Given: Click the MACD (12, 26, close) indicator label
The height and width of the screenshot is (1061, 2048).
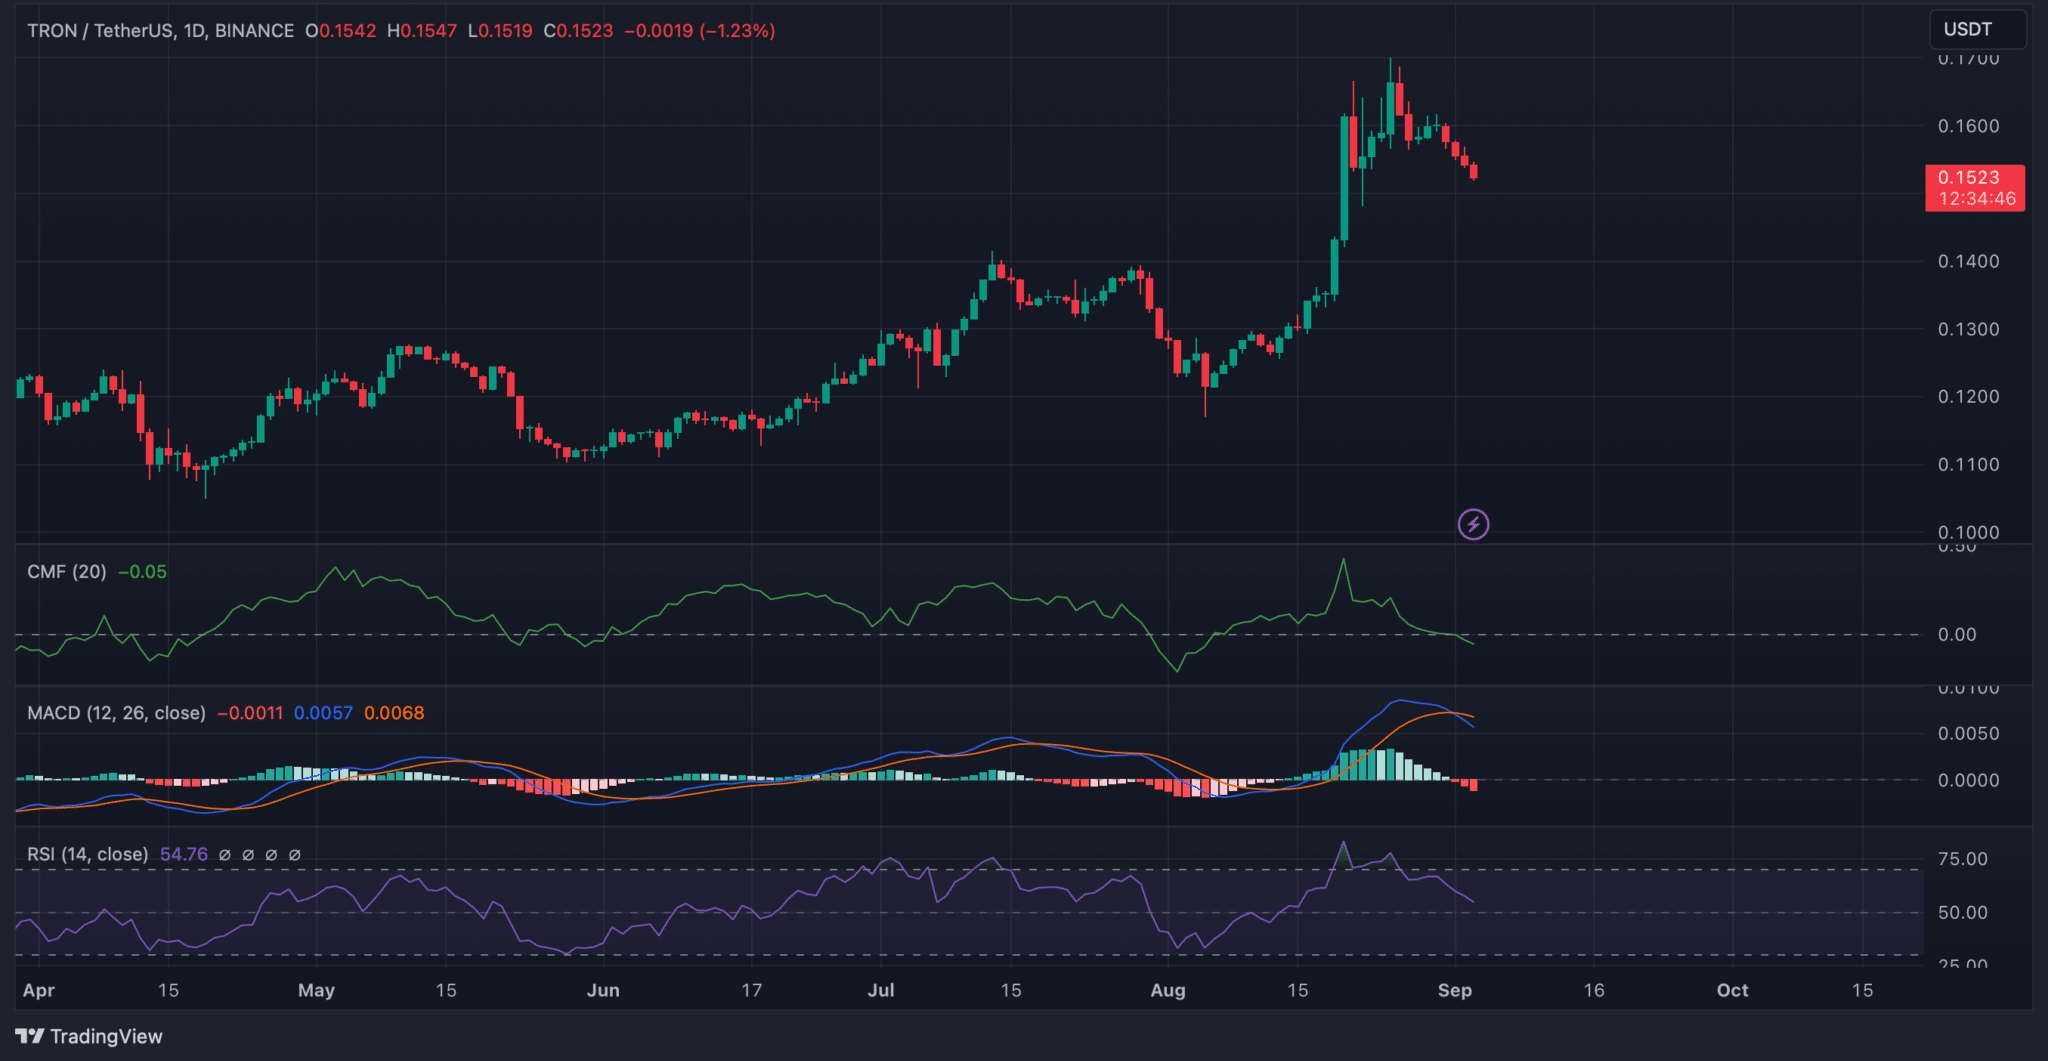Looking at the screenshot, I should click(116, 713).
